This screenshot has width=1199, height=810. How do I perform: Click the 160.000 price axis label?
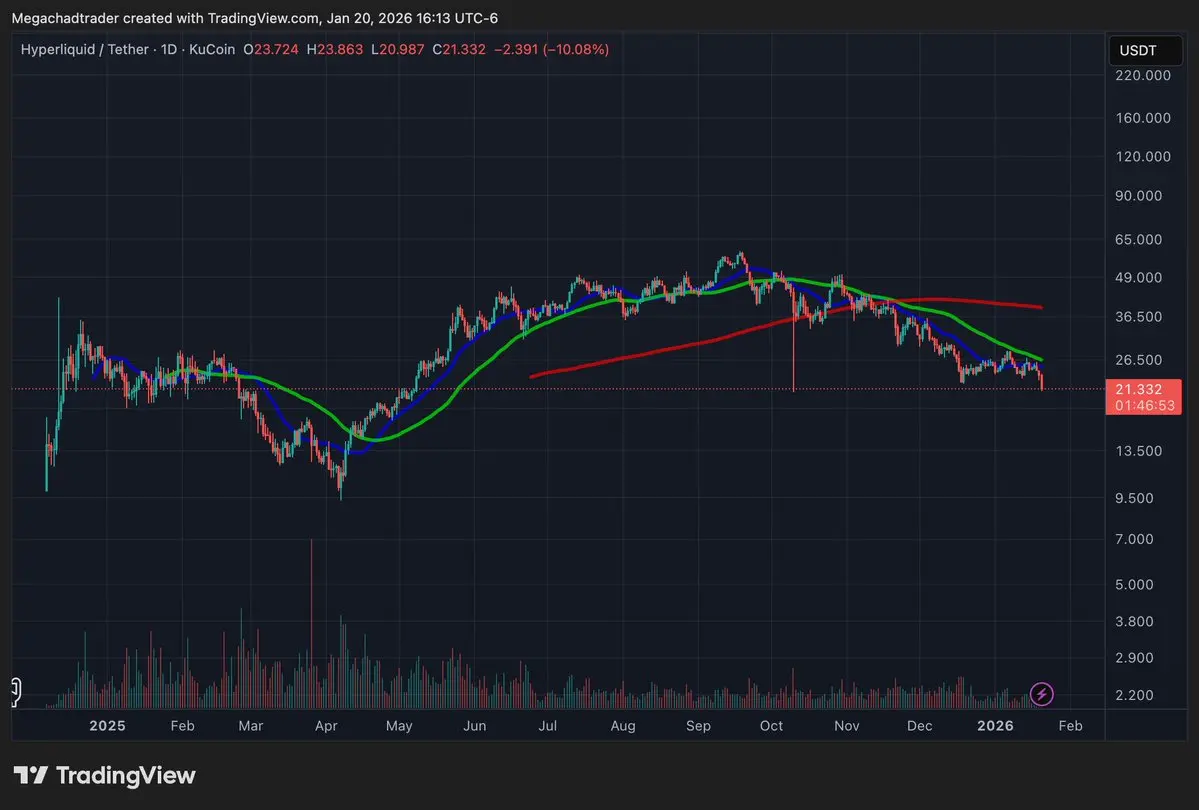click(1142, 118)
